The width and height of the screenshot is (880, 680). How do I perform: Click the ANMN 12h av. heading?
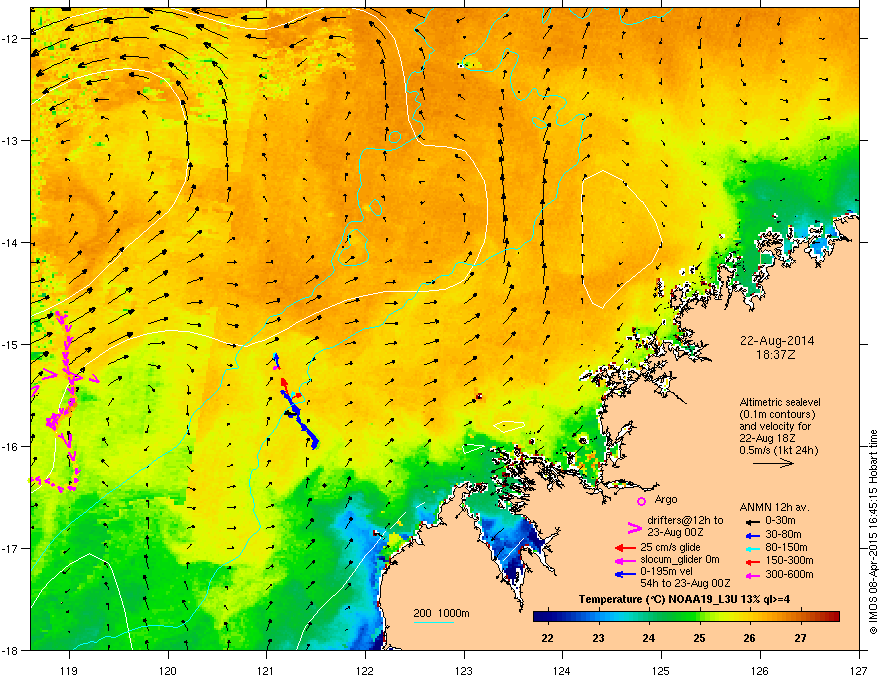pos(774,507)
